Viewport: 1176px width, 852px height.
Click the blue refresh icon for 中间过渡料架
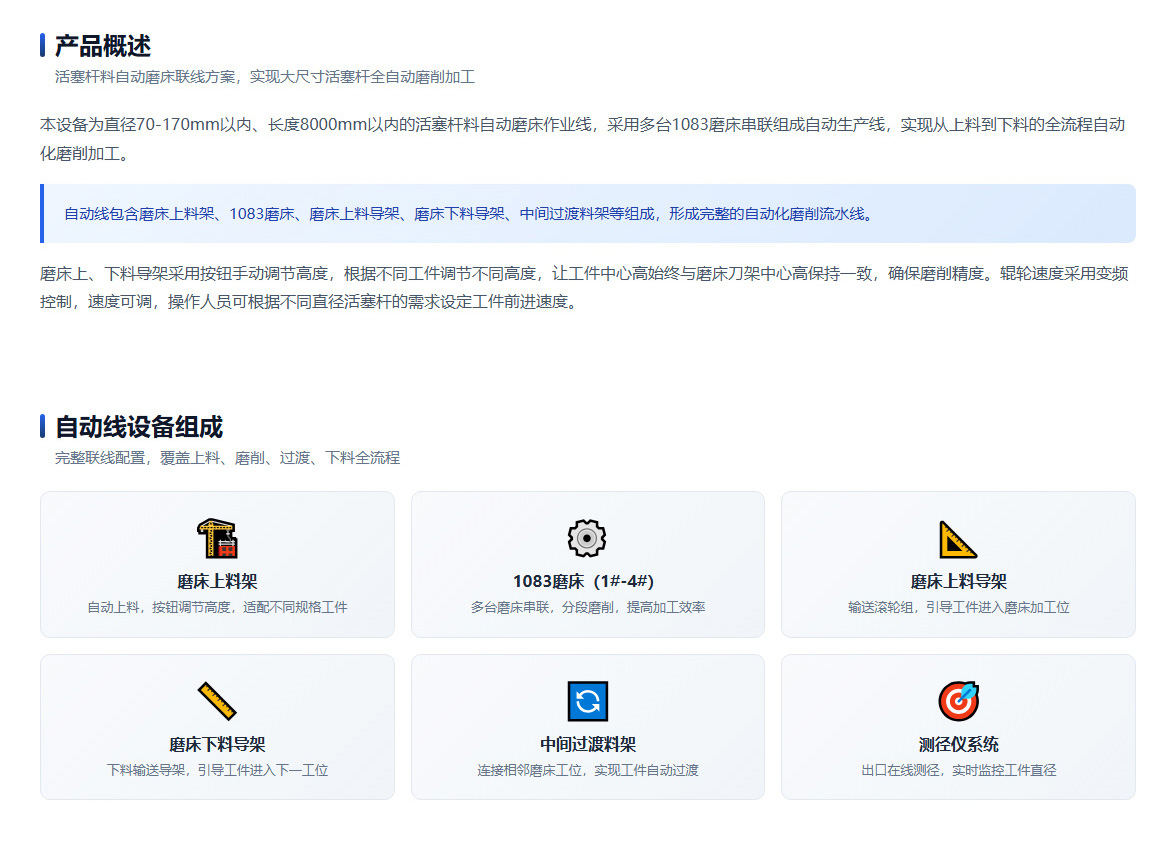coord(587,701)
